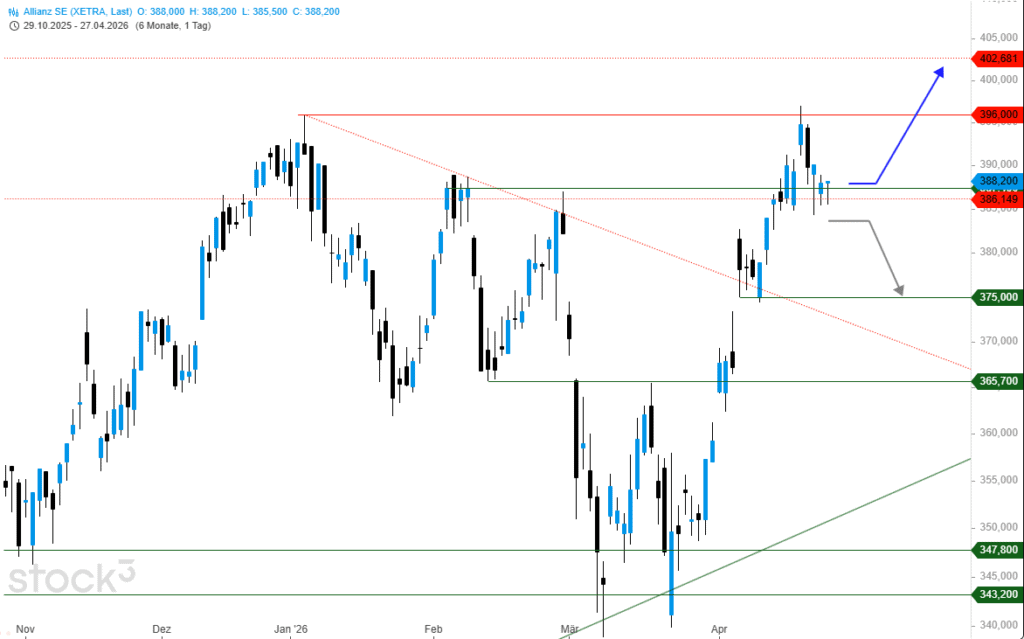The image size is (1024, 639).
Task: Click the clock icon before the date range
Action: (x=13, y=24)
